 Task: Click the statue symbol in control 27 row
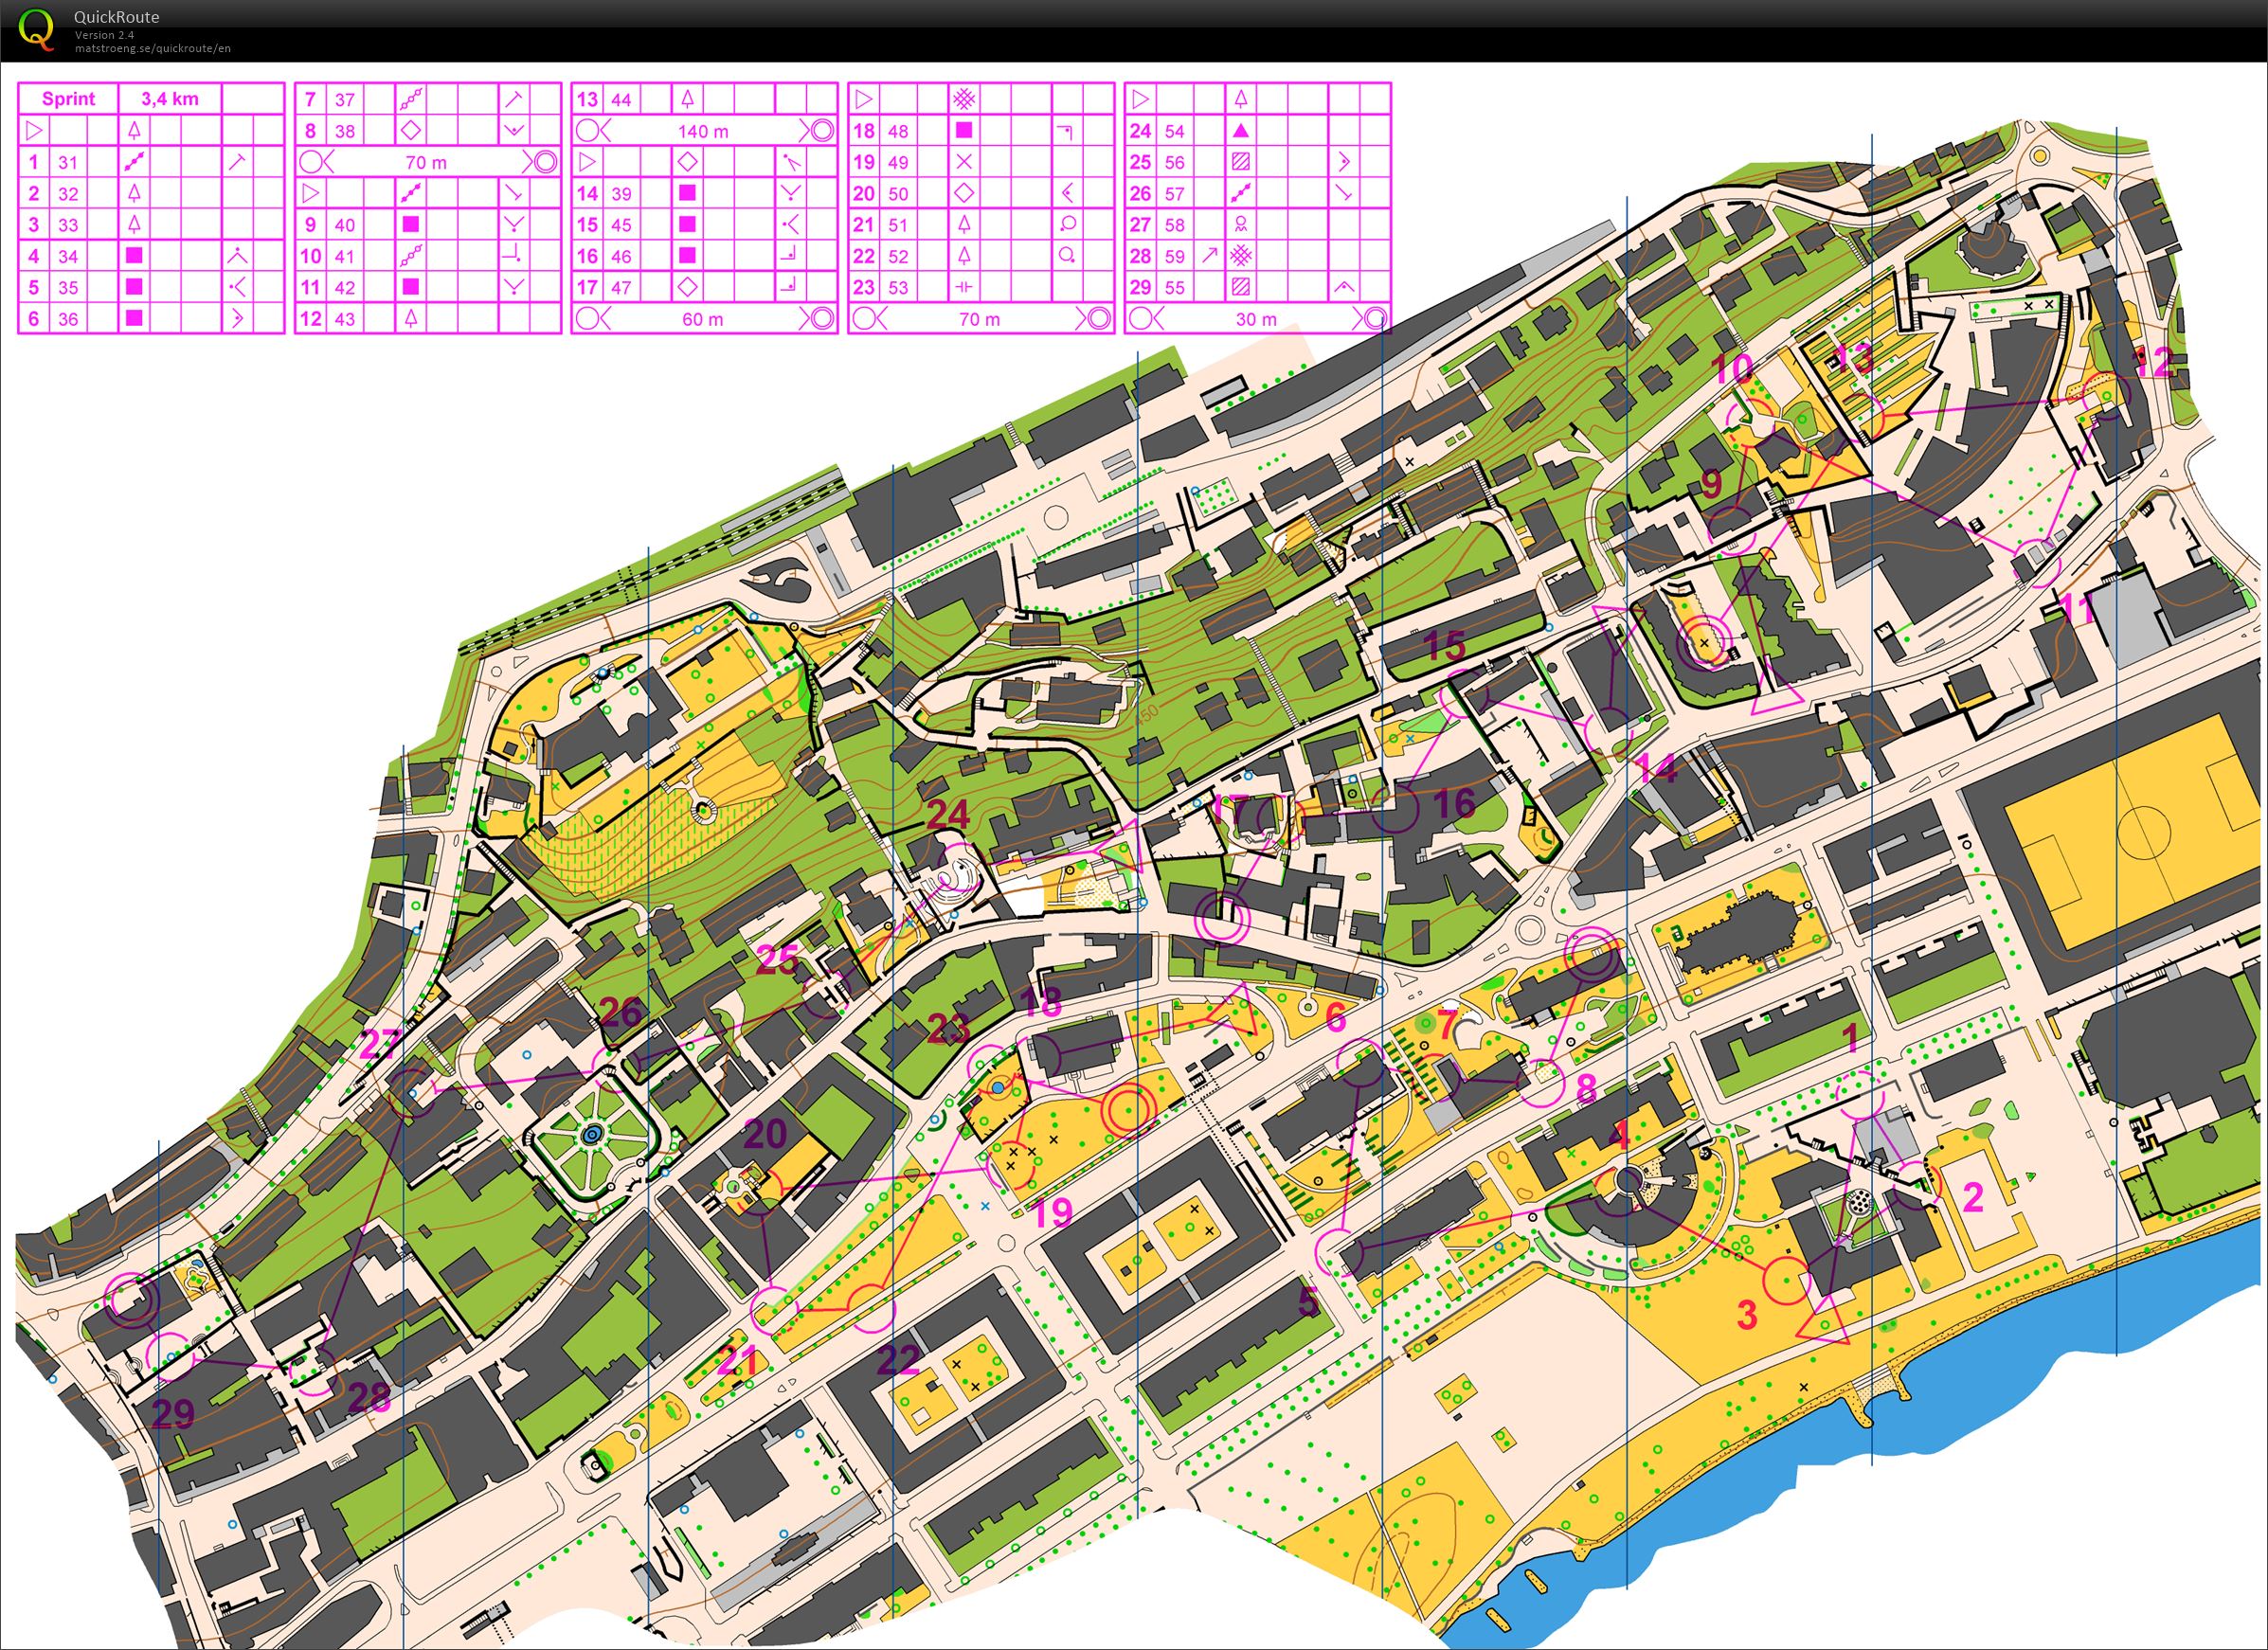tap(1241, 224)
